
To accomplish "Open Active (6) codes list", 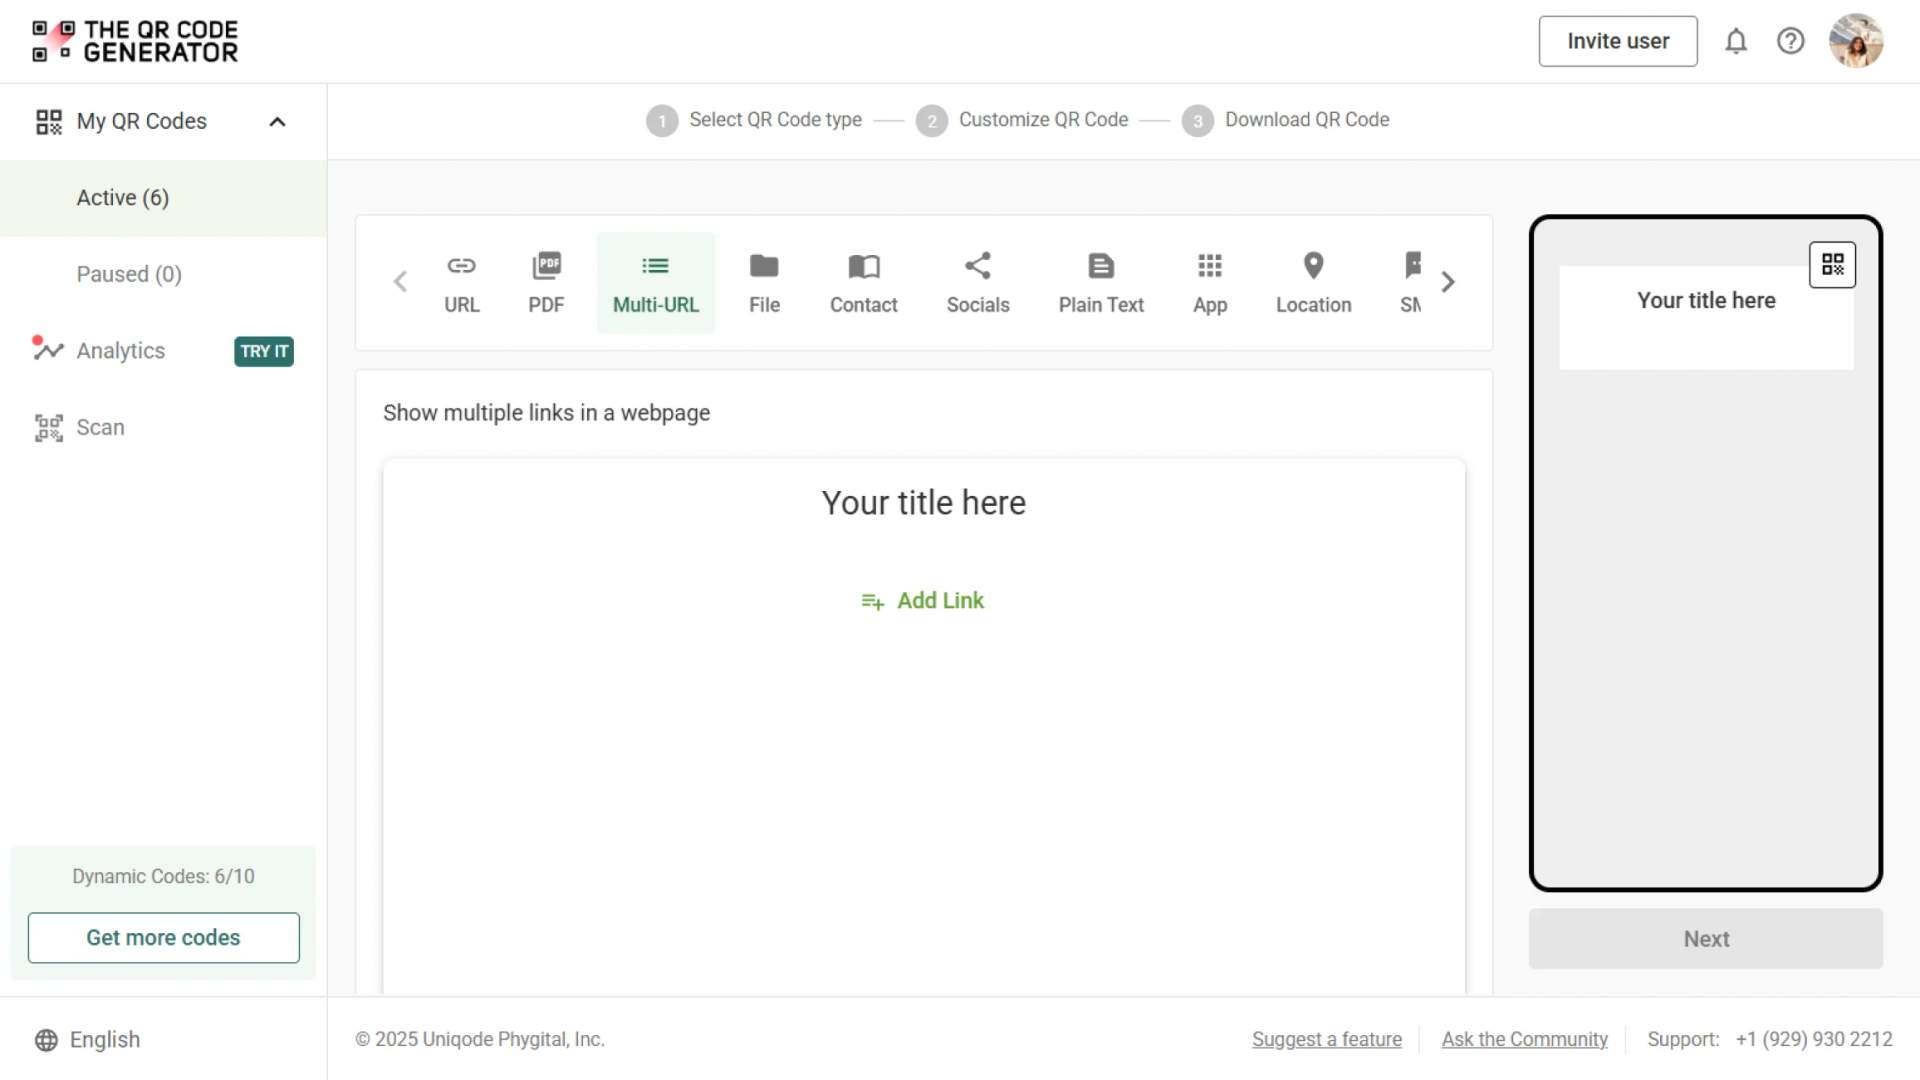I will [163, 198].
